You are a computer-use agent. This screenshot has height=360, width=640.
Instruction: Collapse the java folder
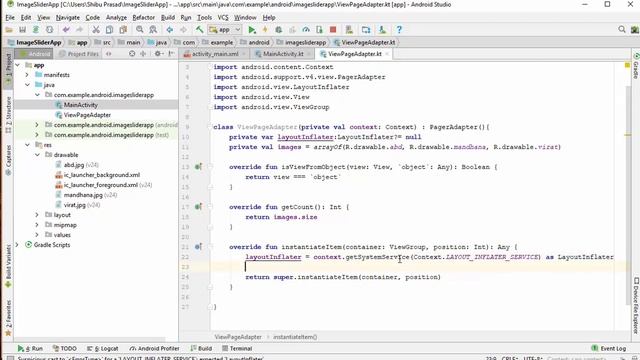tap(27, 85)
